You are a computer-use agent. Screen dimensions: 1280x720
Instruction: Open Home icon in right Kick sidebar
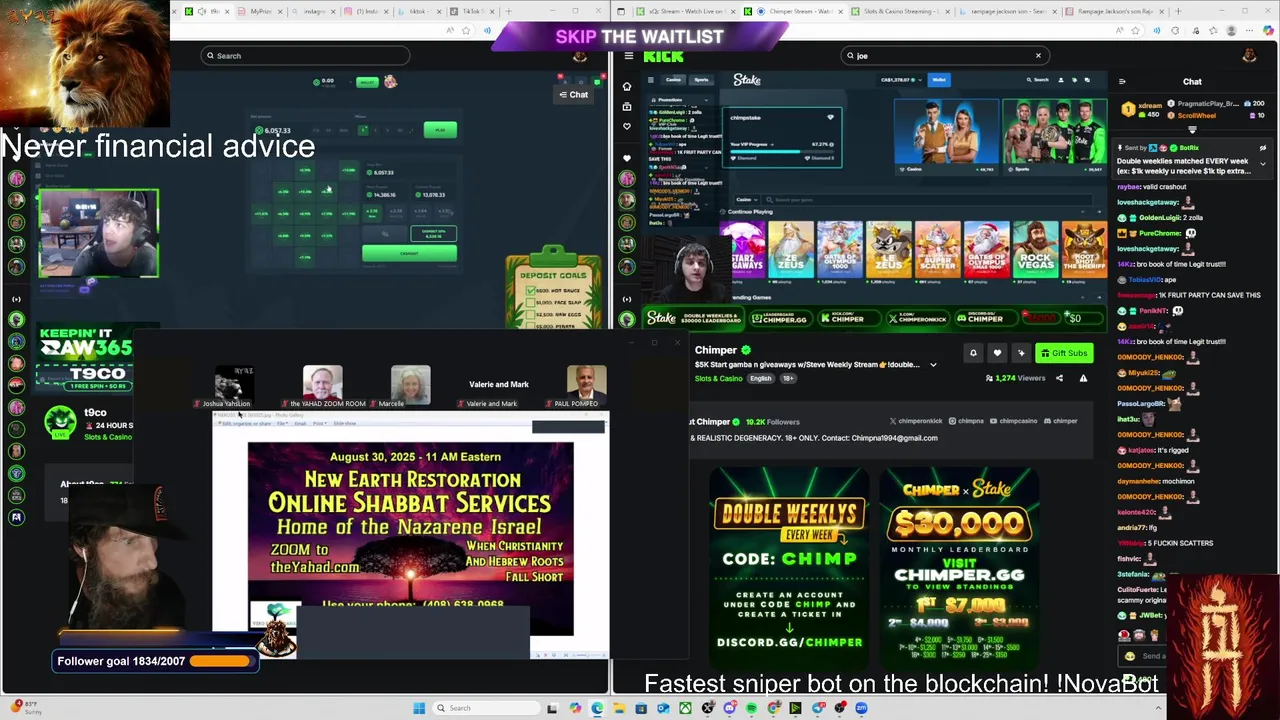[627, 86]
